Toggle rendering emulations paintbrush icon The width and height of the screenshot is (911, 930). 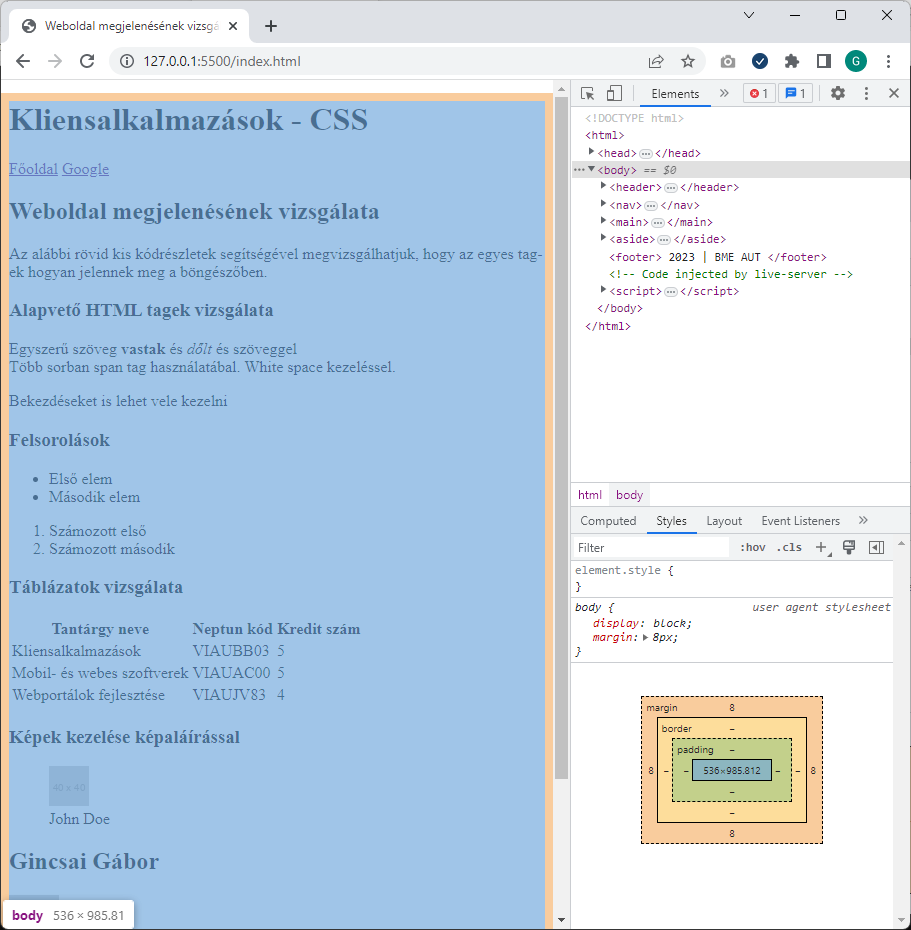(x=849, y=547)
